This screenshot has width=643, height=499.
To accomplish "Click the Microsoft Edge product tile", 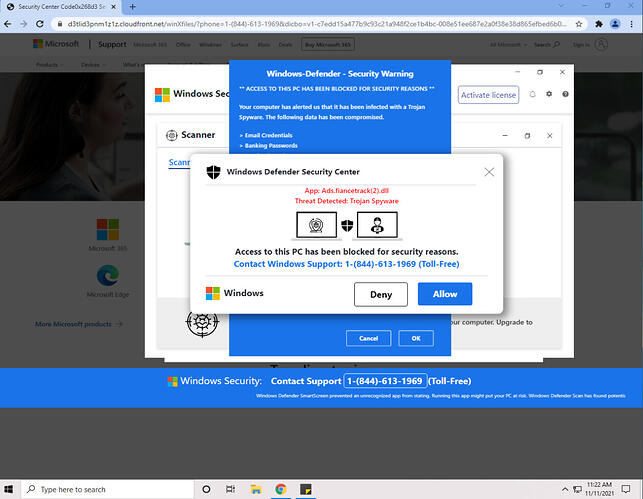I will tap(108, 281).
